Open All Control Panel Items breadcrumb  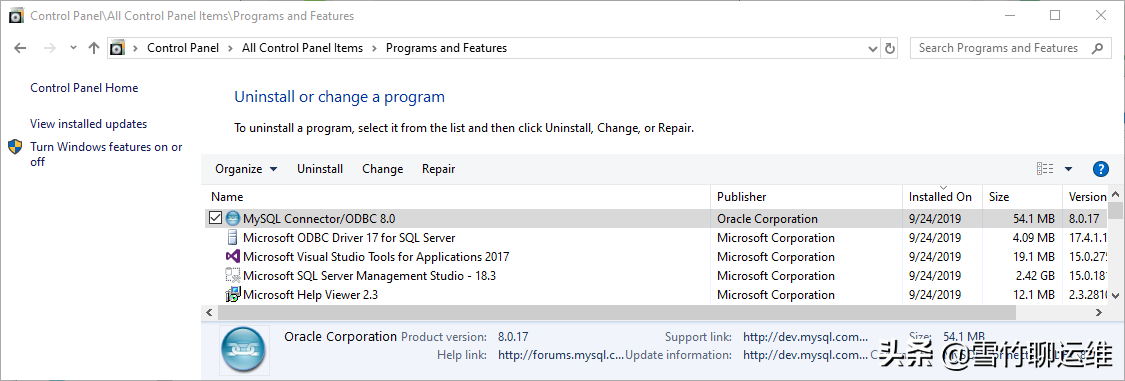tap(302, 48)
